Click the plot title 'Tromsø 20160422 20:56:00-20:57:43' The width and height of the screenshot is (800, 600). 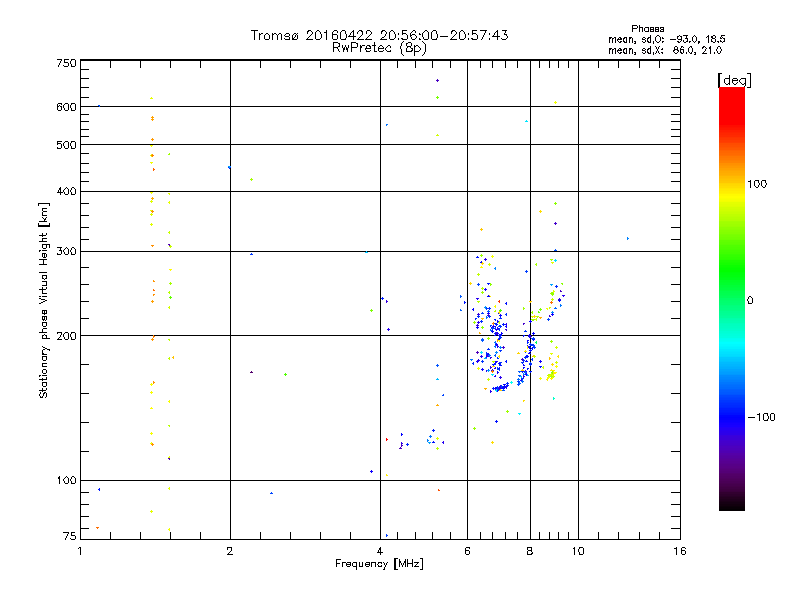click(x=379, y=35)
